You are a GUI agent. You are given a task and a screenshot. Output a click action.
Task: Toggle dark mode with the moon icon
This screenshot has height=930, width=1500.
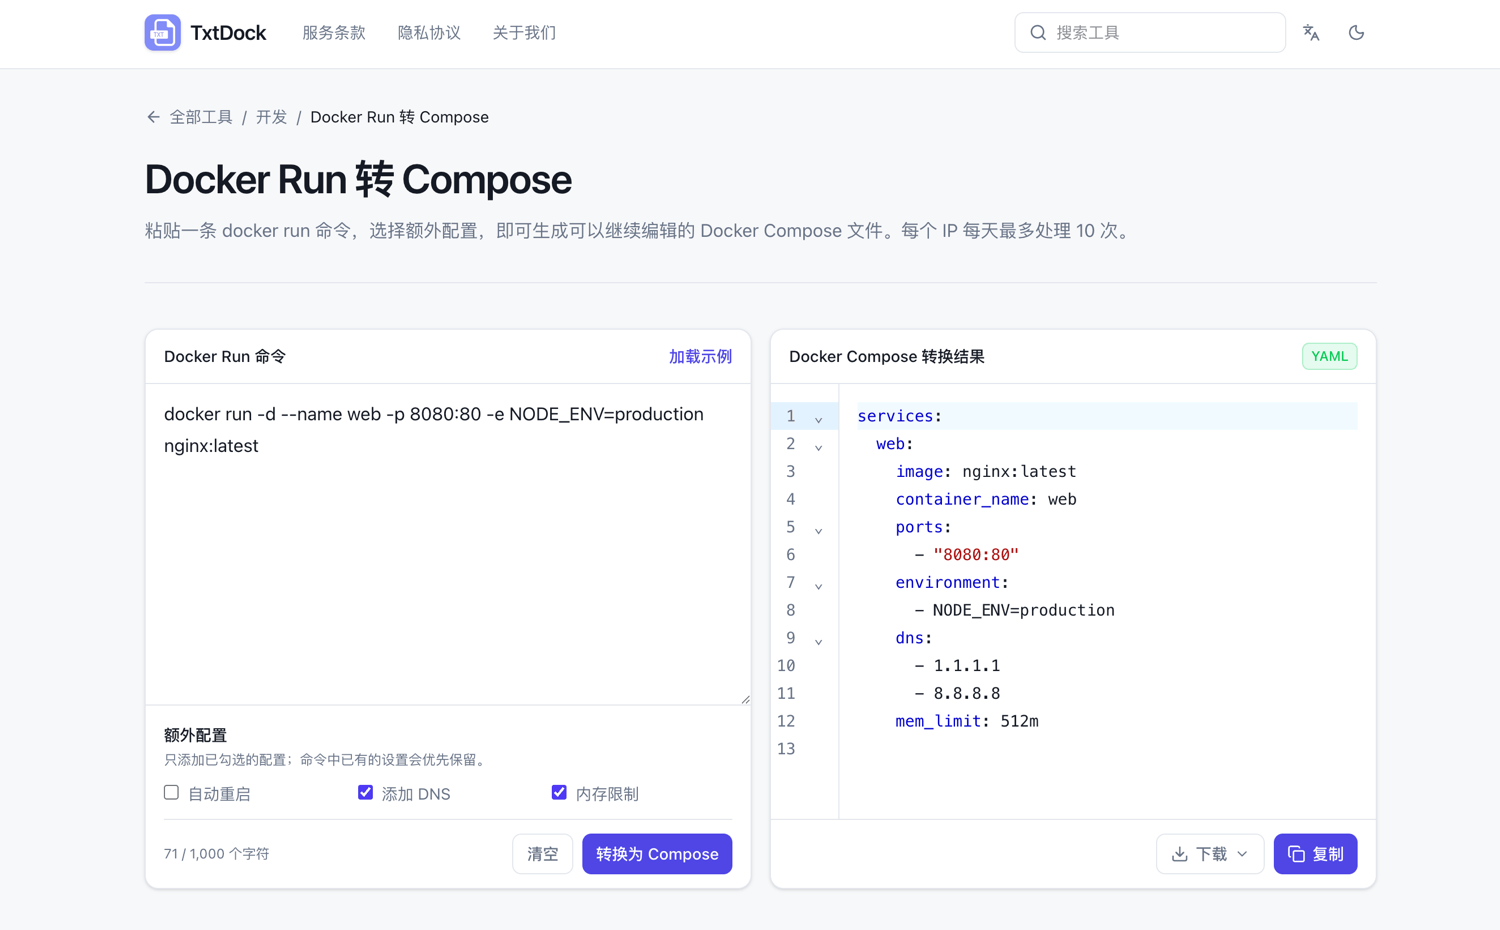[x=1356, y=33]
